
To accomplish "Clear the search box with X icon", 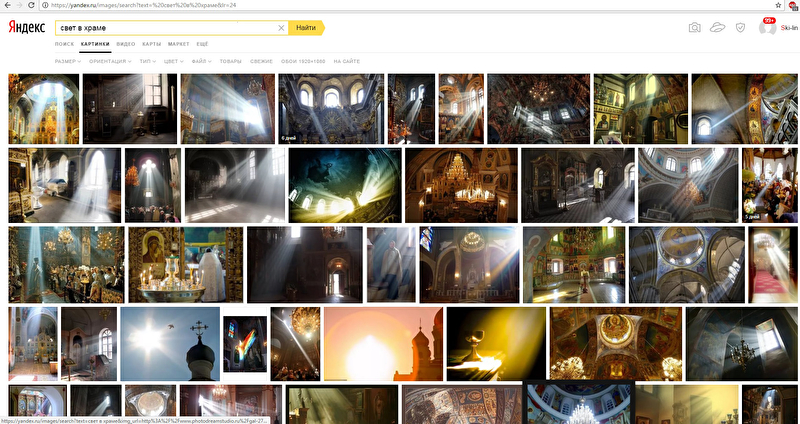I will click(x=281, y=28).
